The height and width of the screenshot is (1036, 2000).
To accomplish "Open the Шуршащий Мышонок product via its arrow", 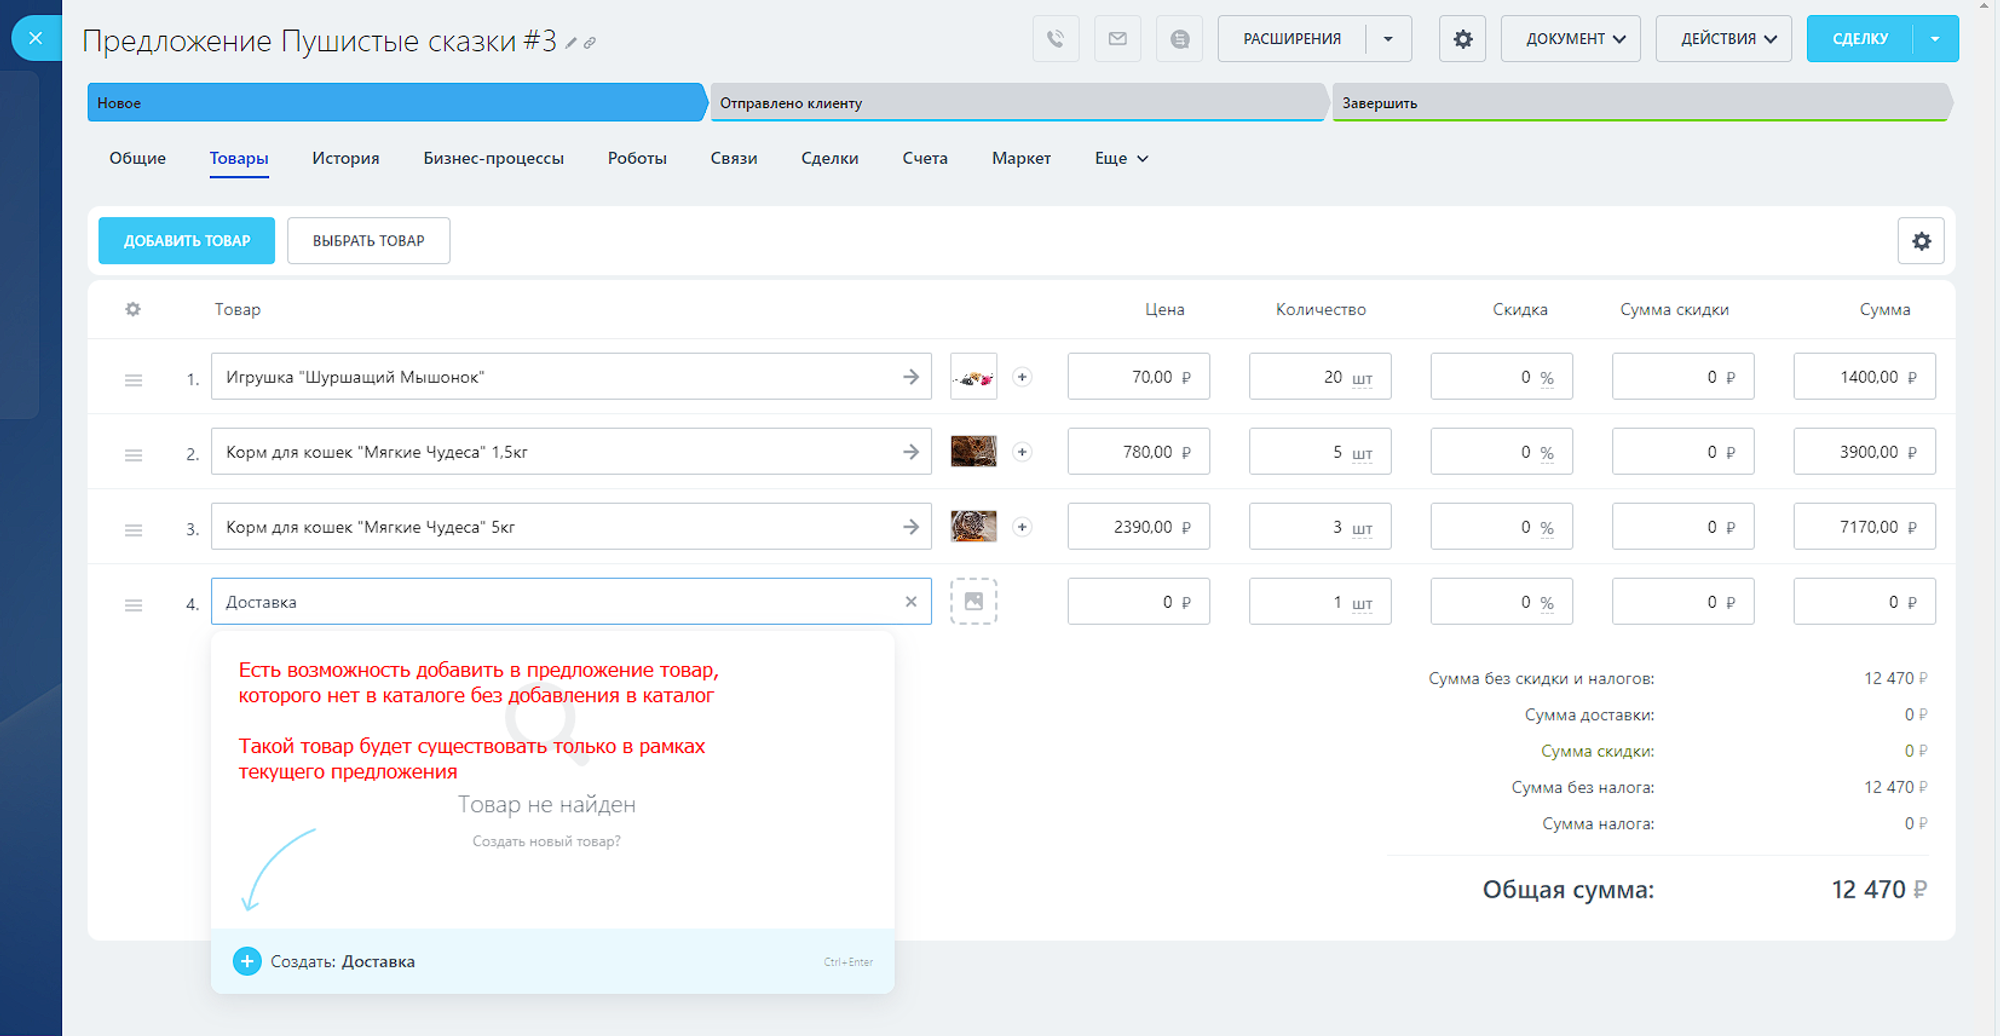I will 910,377.
